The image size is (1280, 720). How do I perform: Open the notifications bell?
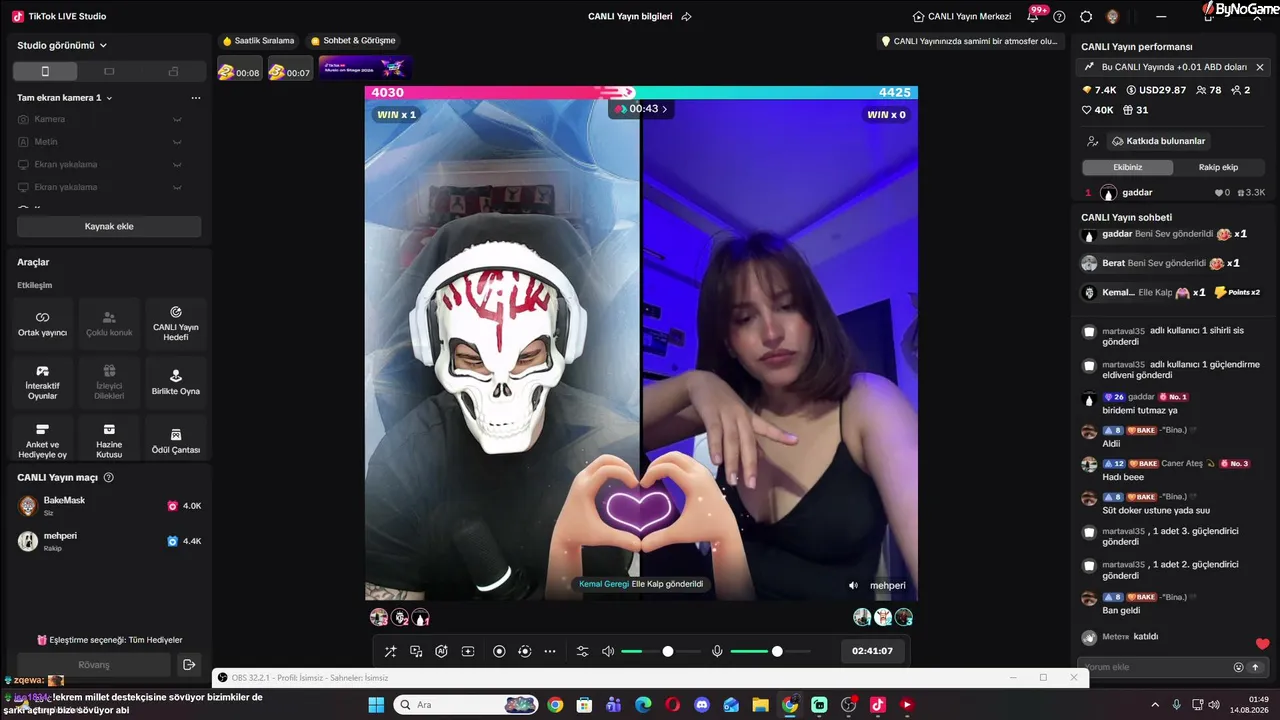(1033, 16)
